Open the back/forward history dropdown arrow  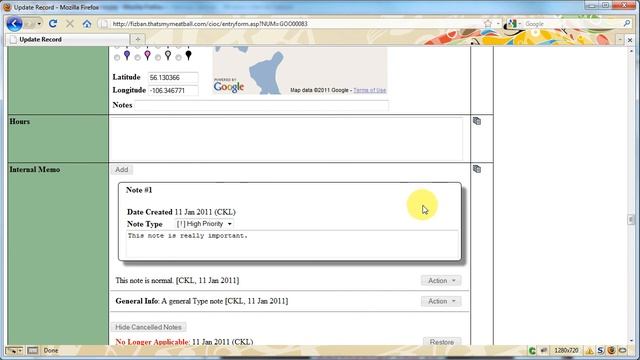tap(39, 24)
